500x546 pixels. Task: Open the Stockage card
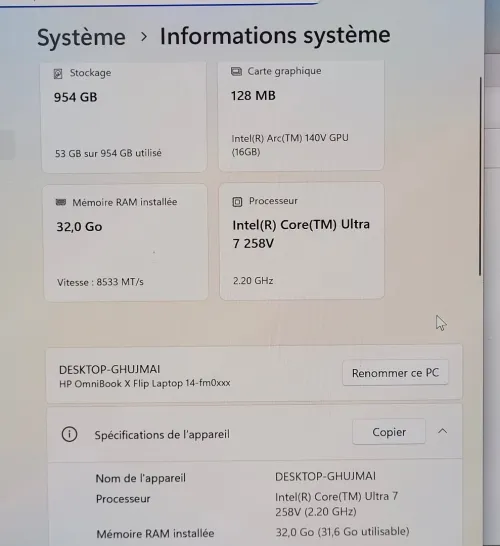(x=124, y=117)
